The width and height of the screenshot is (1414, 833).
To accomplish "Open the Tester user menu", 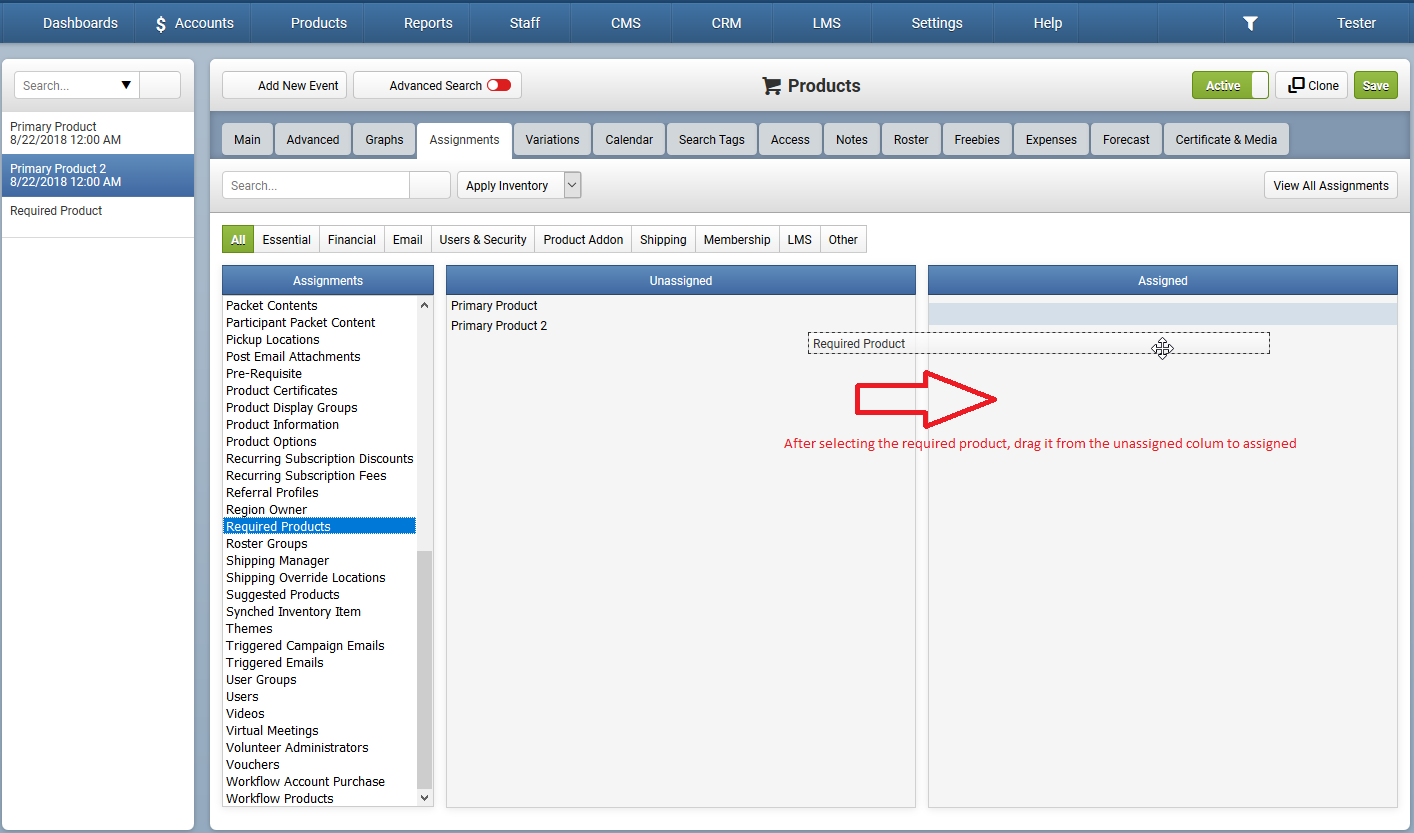I will tap(1356, 23).
